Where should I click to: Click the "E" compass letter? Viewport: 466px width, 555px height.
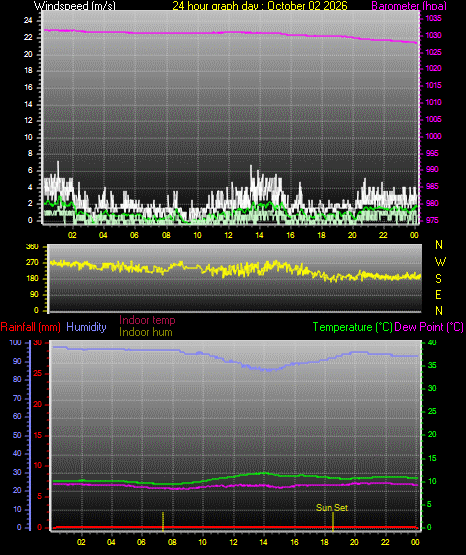[x=438, y=294]
